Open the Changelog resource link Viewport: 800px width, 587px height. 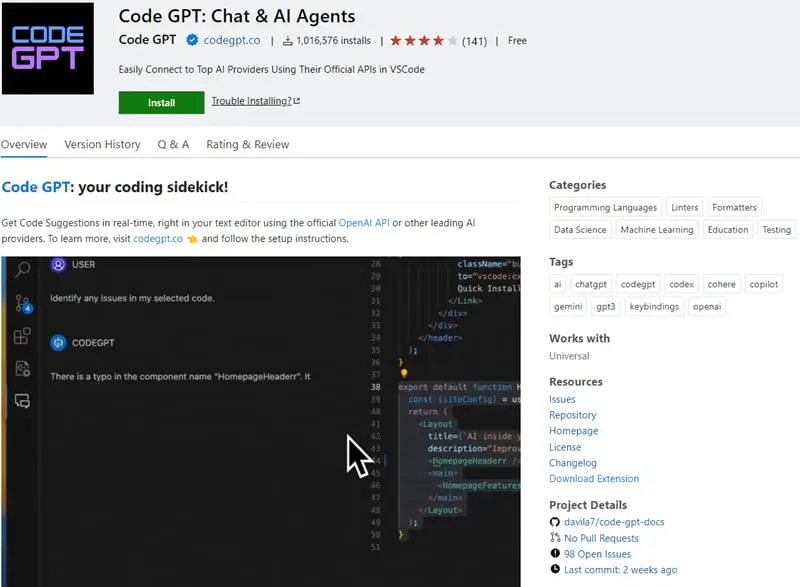click(572, 463)
